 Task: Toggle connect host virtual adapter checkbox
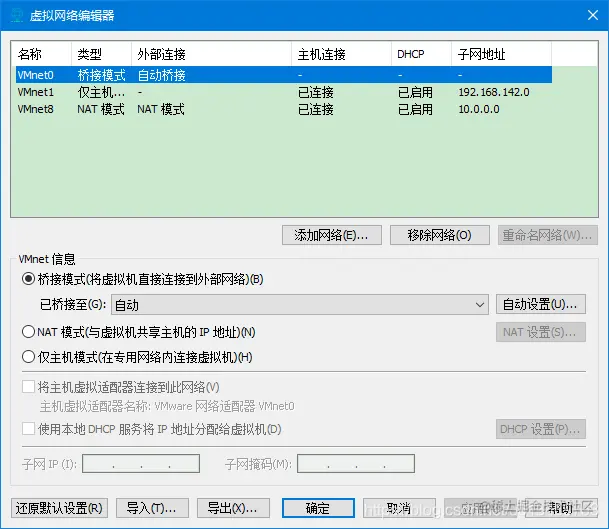28,387
